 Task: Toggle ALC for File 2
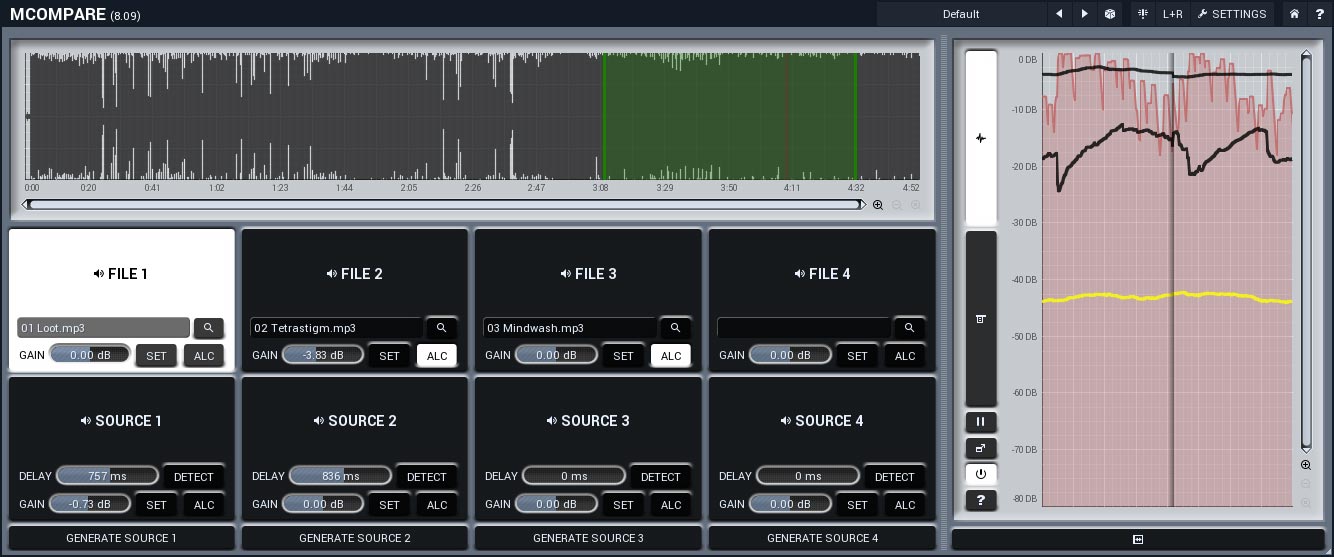(437, 356)
